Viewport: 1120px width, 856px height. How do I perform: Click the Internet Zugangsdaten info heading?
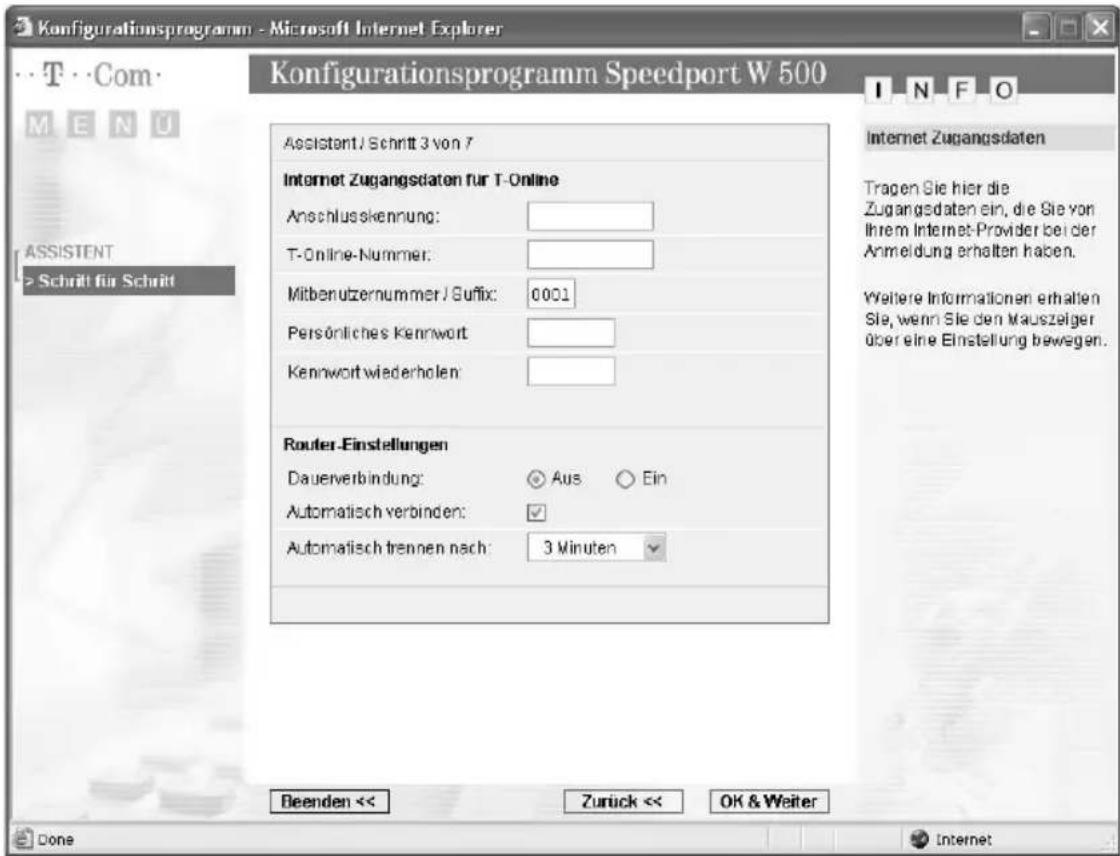pos(955,138)
